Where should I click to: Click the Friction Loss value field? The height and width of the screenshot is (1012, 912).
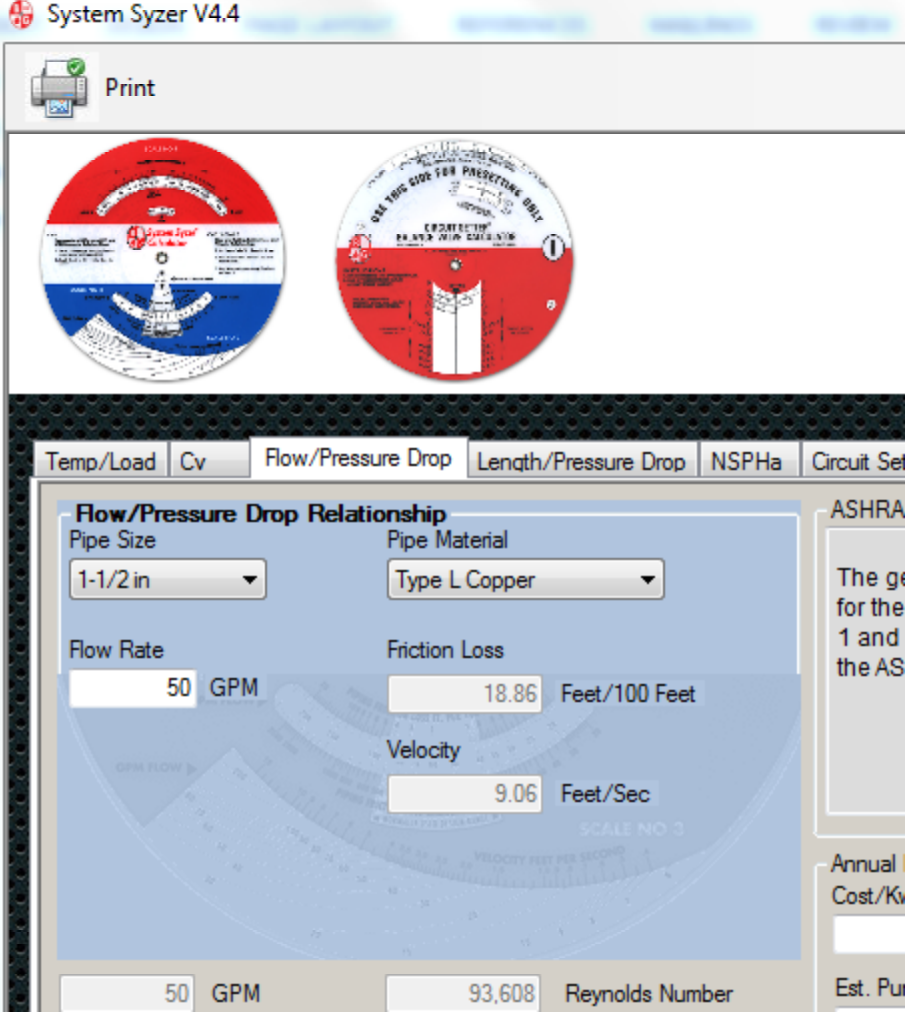(x=464, y=693)
